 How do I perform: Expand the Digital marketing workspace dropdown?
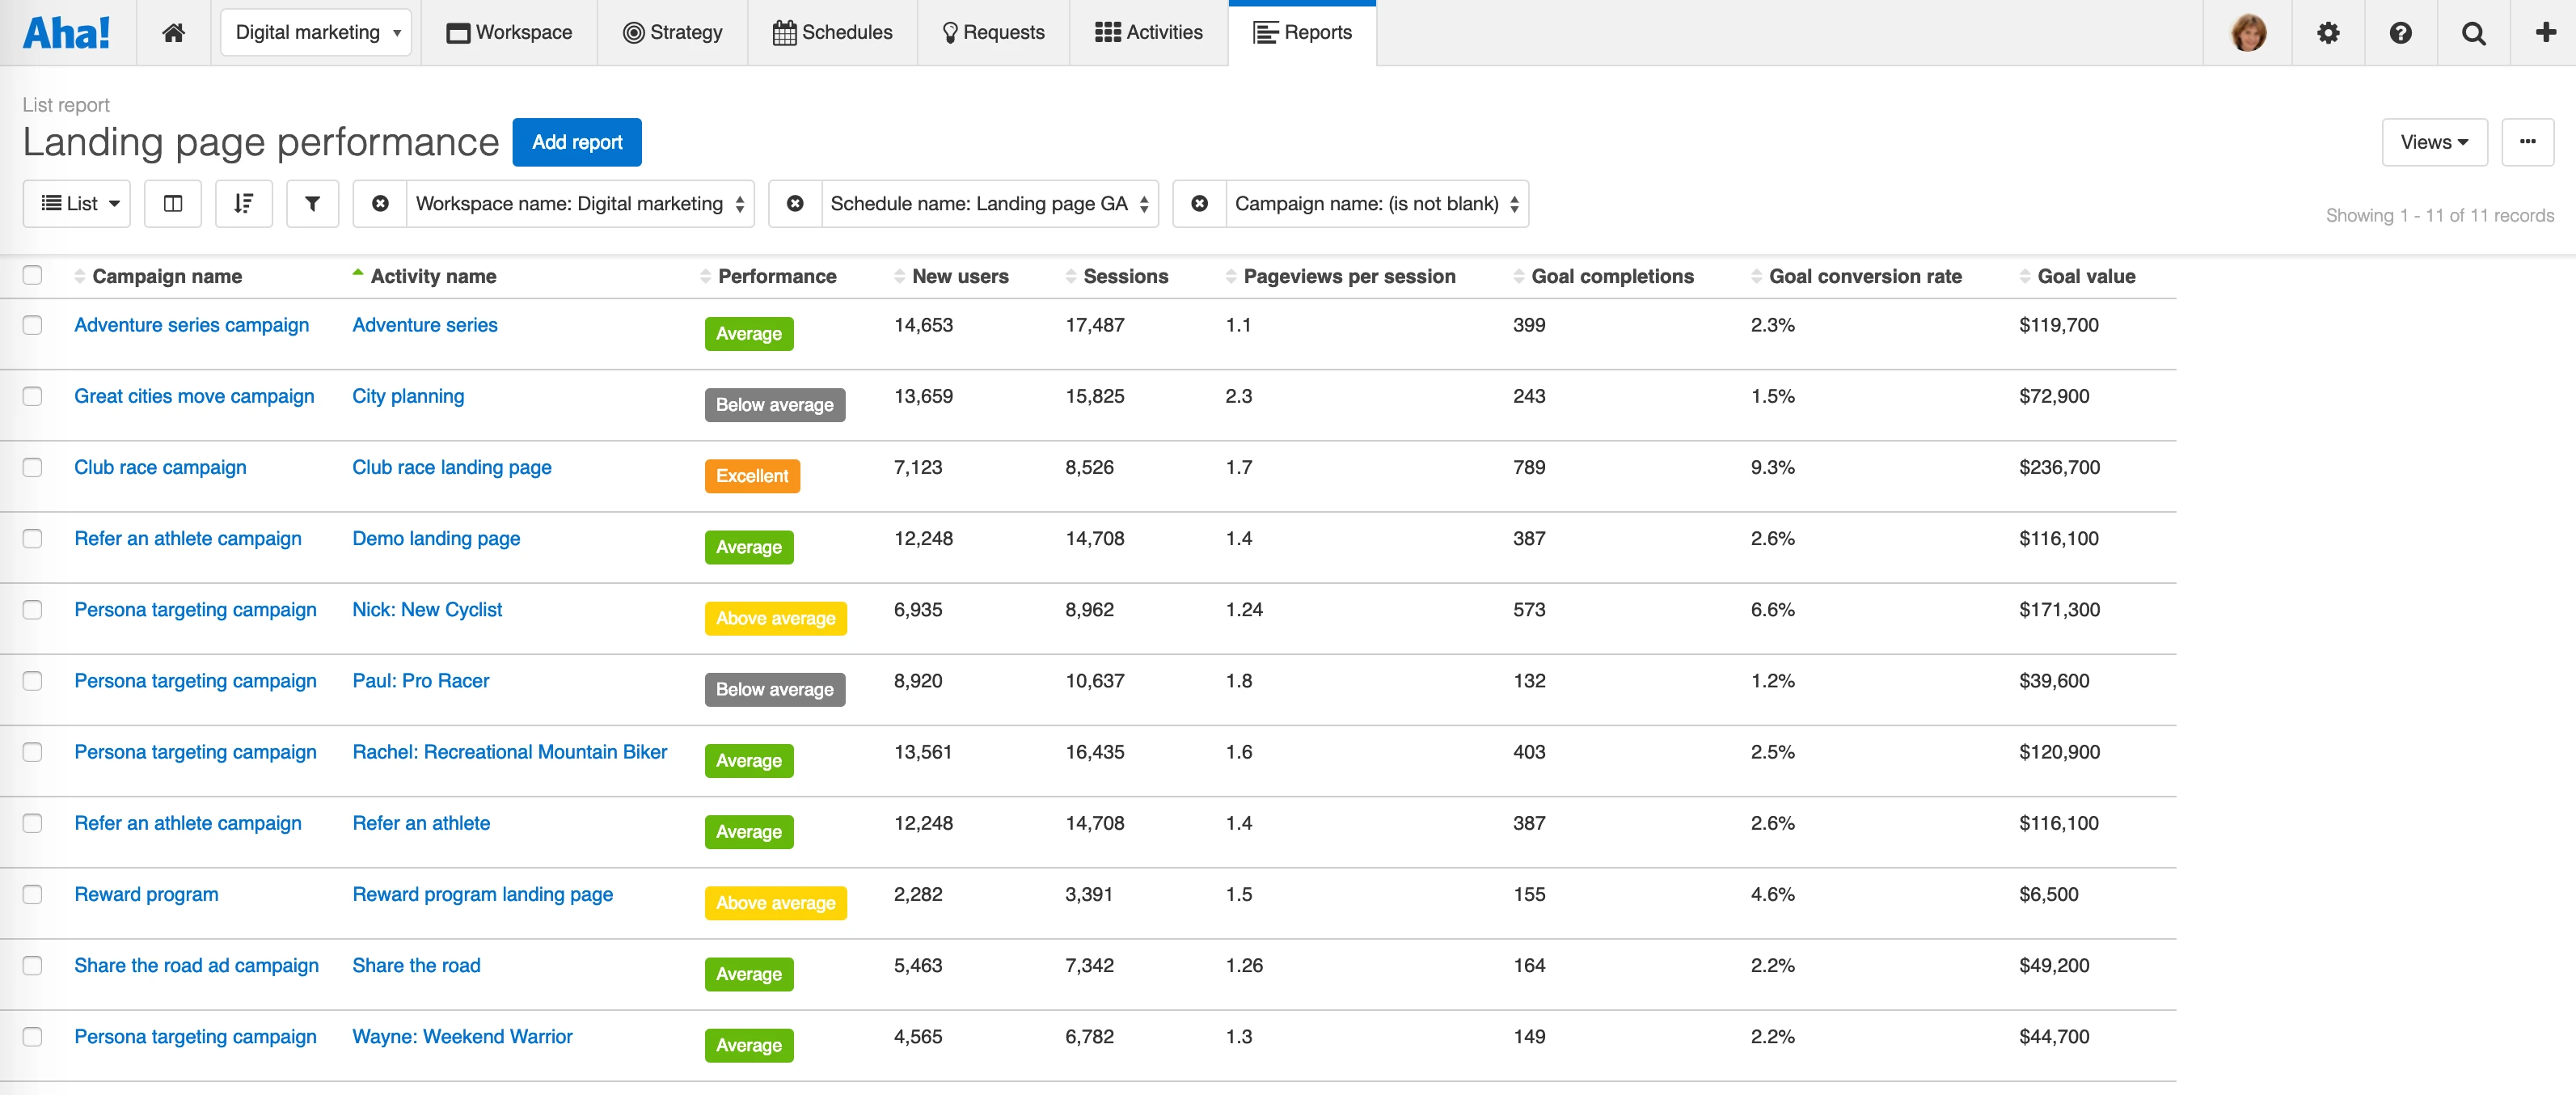pos(316,32)
